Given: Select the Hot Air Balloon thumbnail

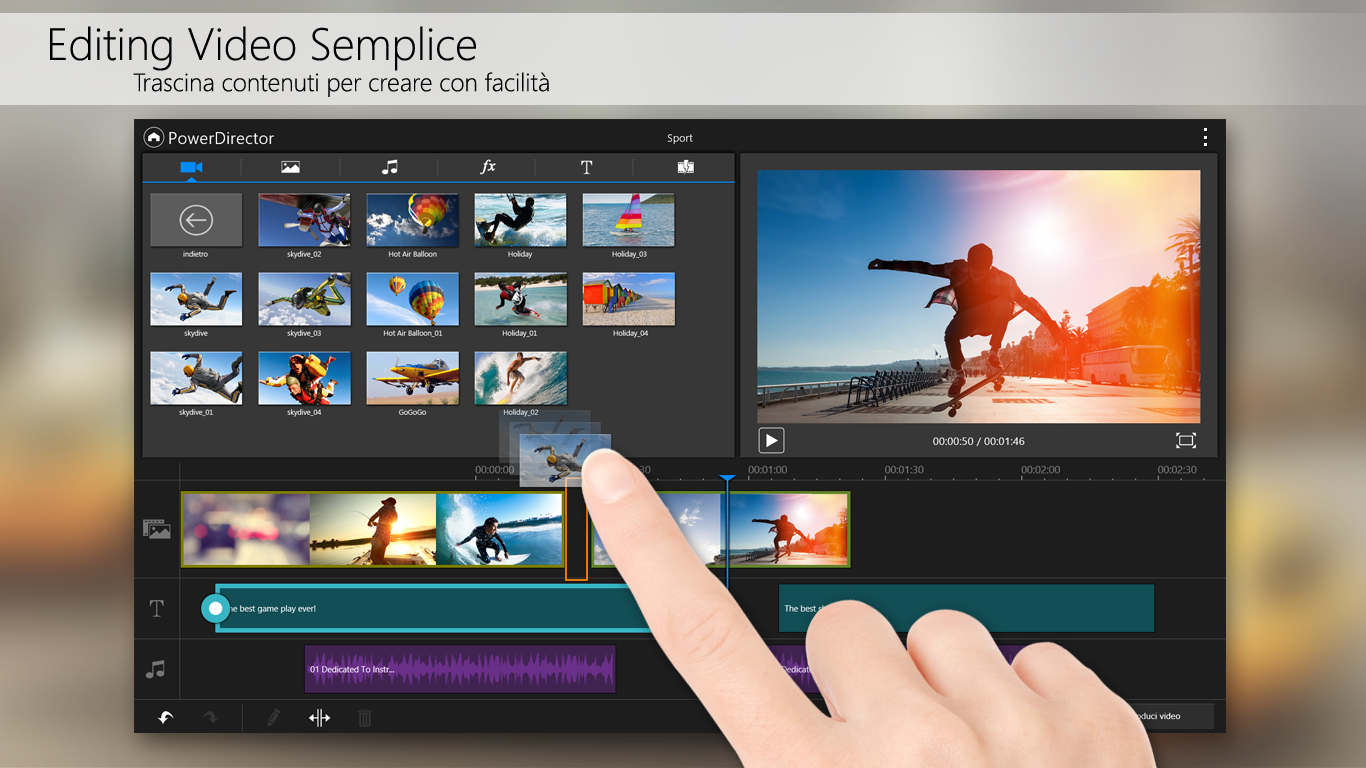Looking at the screenshot, I should 412,220.
